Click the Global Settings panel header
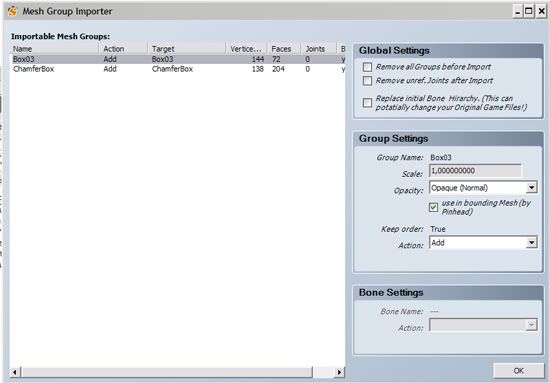550x383 pixels. [x=448, y=51]
